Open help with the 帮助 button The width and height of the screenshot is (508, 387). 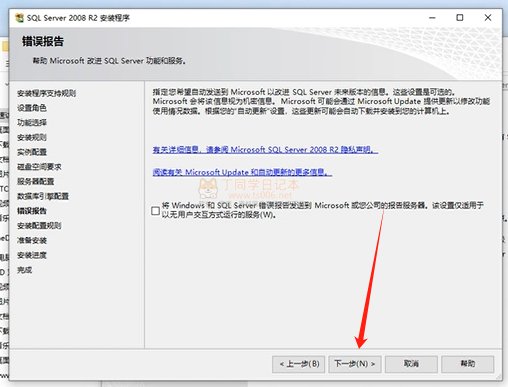pos(468,364)
